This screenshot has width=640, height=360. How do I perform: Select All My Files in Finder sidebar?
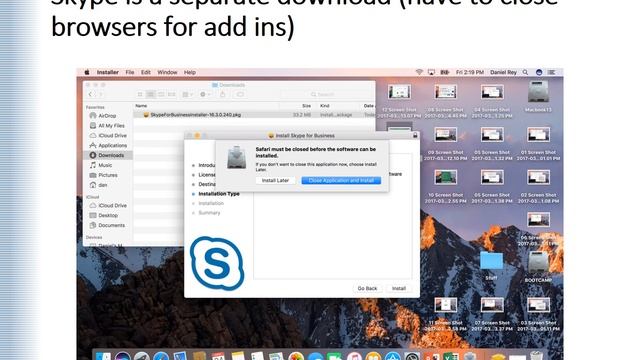point(111,126)
